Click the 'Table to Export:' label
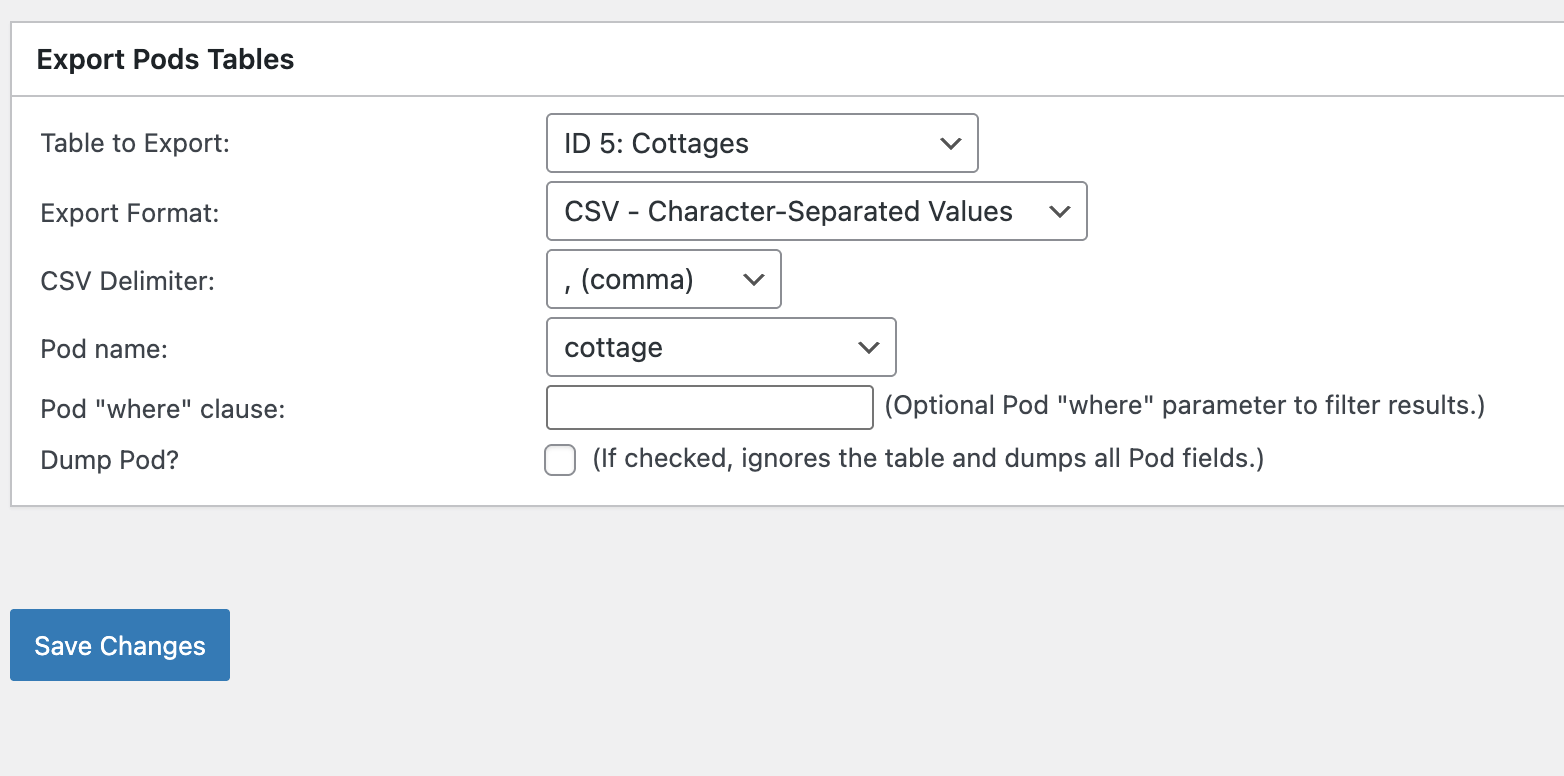Image resolution: width=1564 pixels, height=776 pixels. 135,144
